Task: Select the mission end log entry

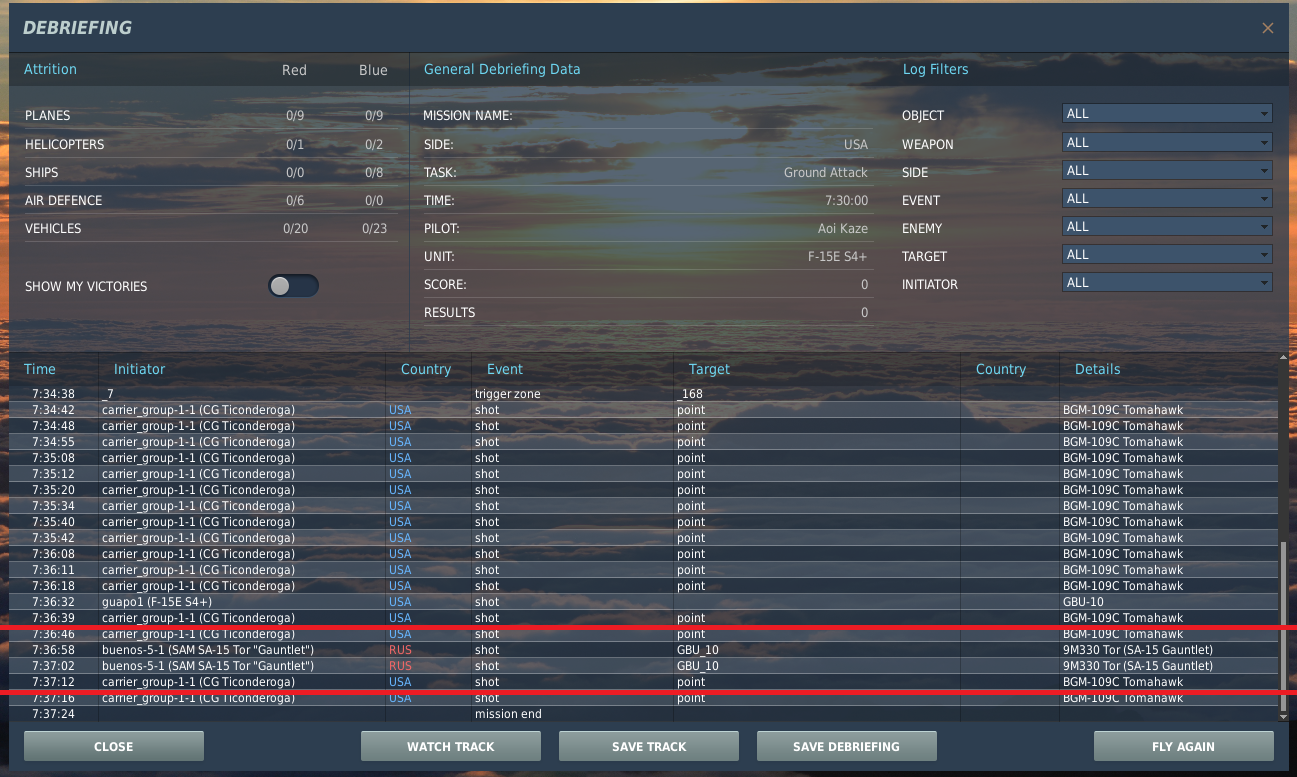Action: tap(643, 714)
